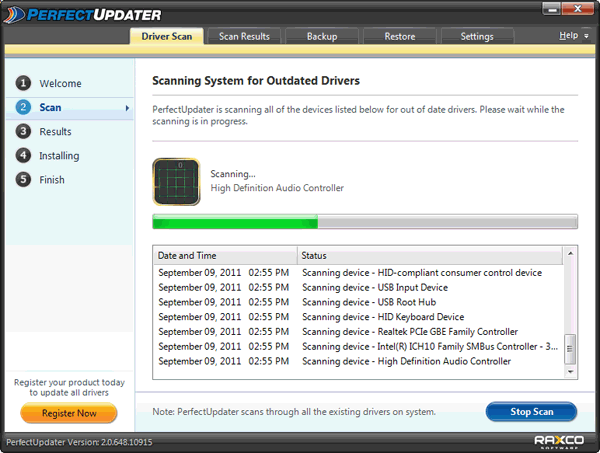Click the step 4 Installing number icon

(23, 155)
